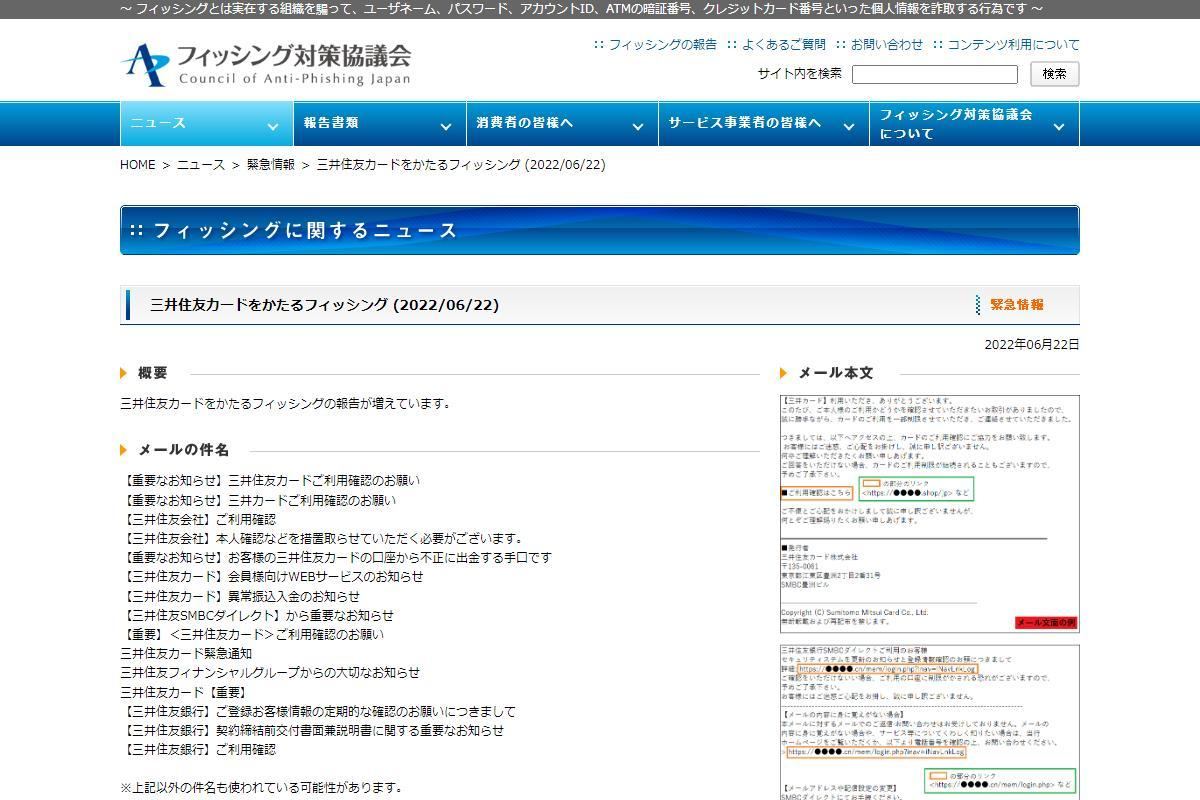
Task: Click the note ※上記以外の件名も使われている可能性があります
Action: (x=261, y=788)
